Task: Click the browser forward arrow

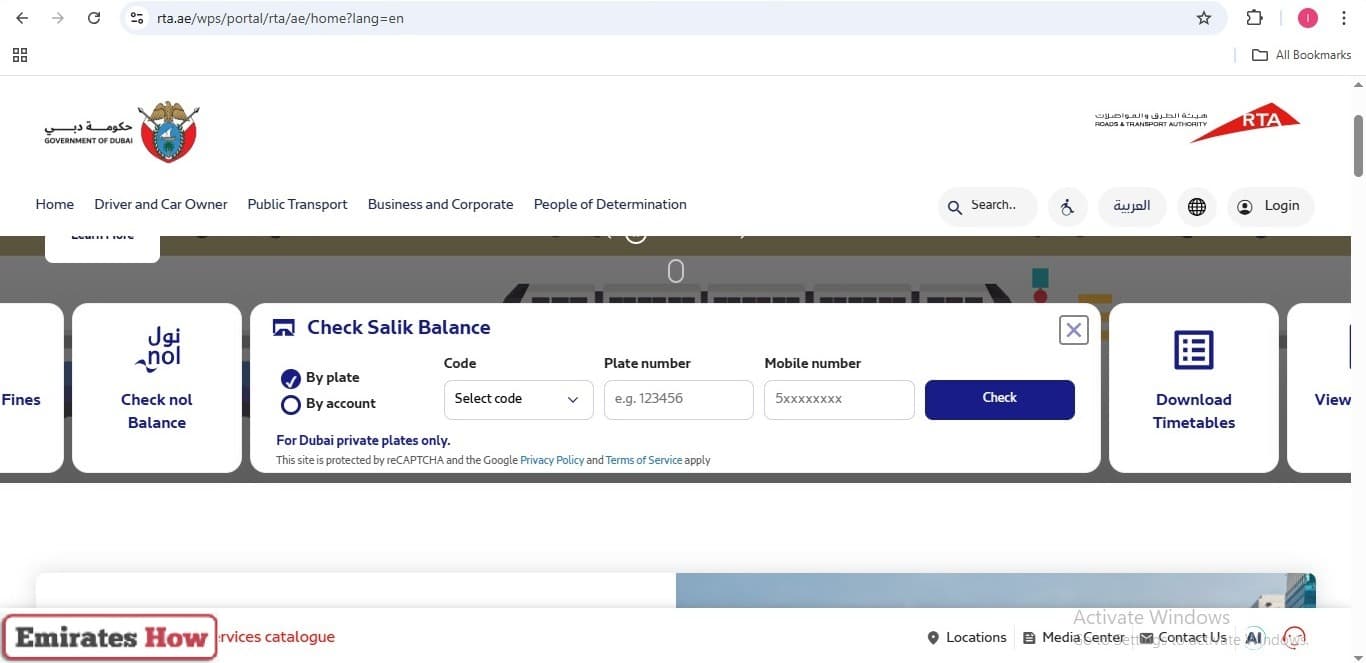Action: [58, 18]
